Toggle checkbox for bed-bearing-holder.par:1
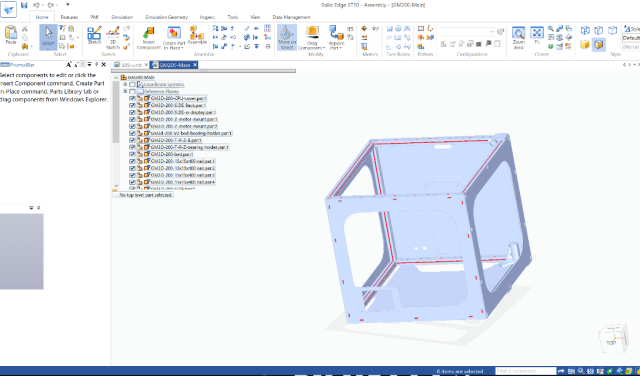640x376 pixels. point(132,133)
